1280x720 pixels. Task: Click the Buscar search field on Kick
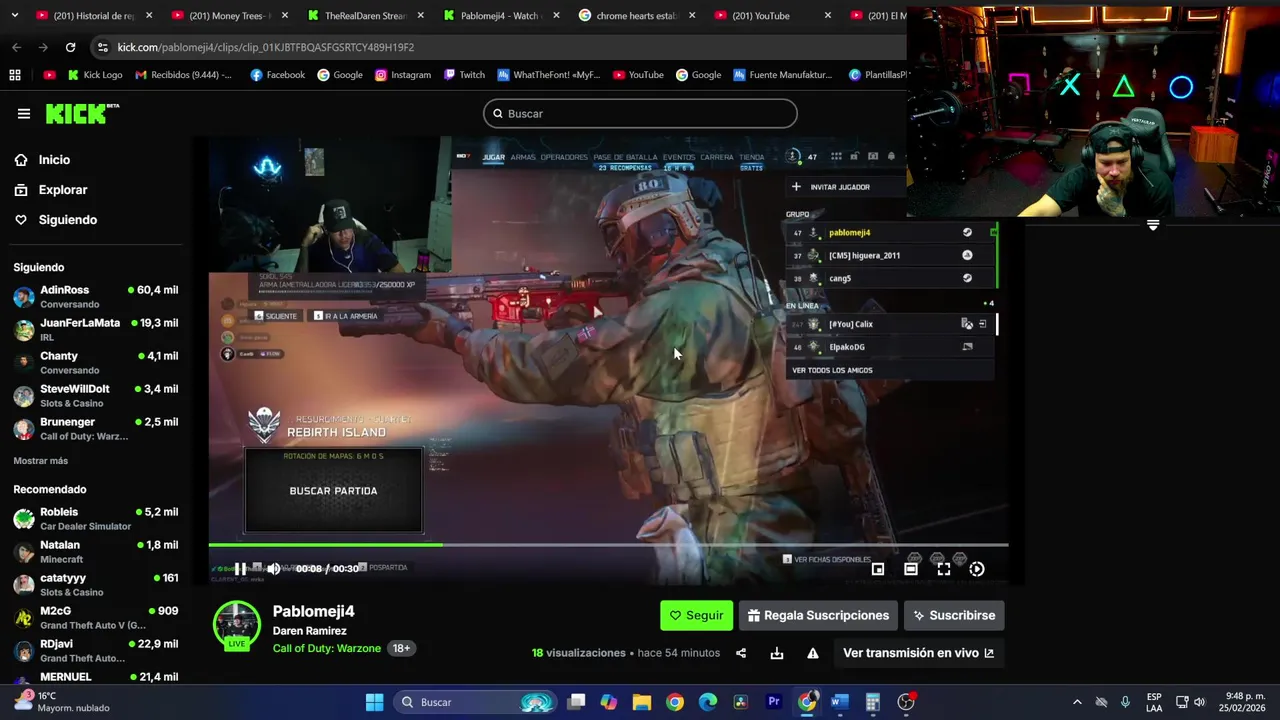coord(640,114)
